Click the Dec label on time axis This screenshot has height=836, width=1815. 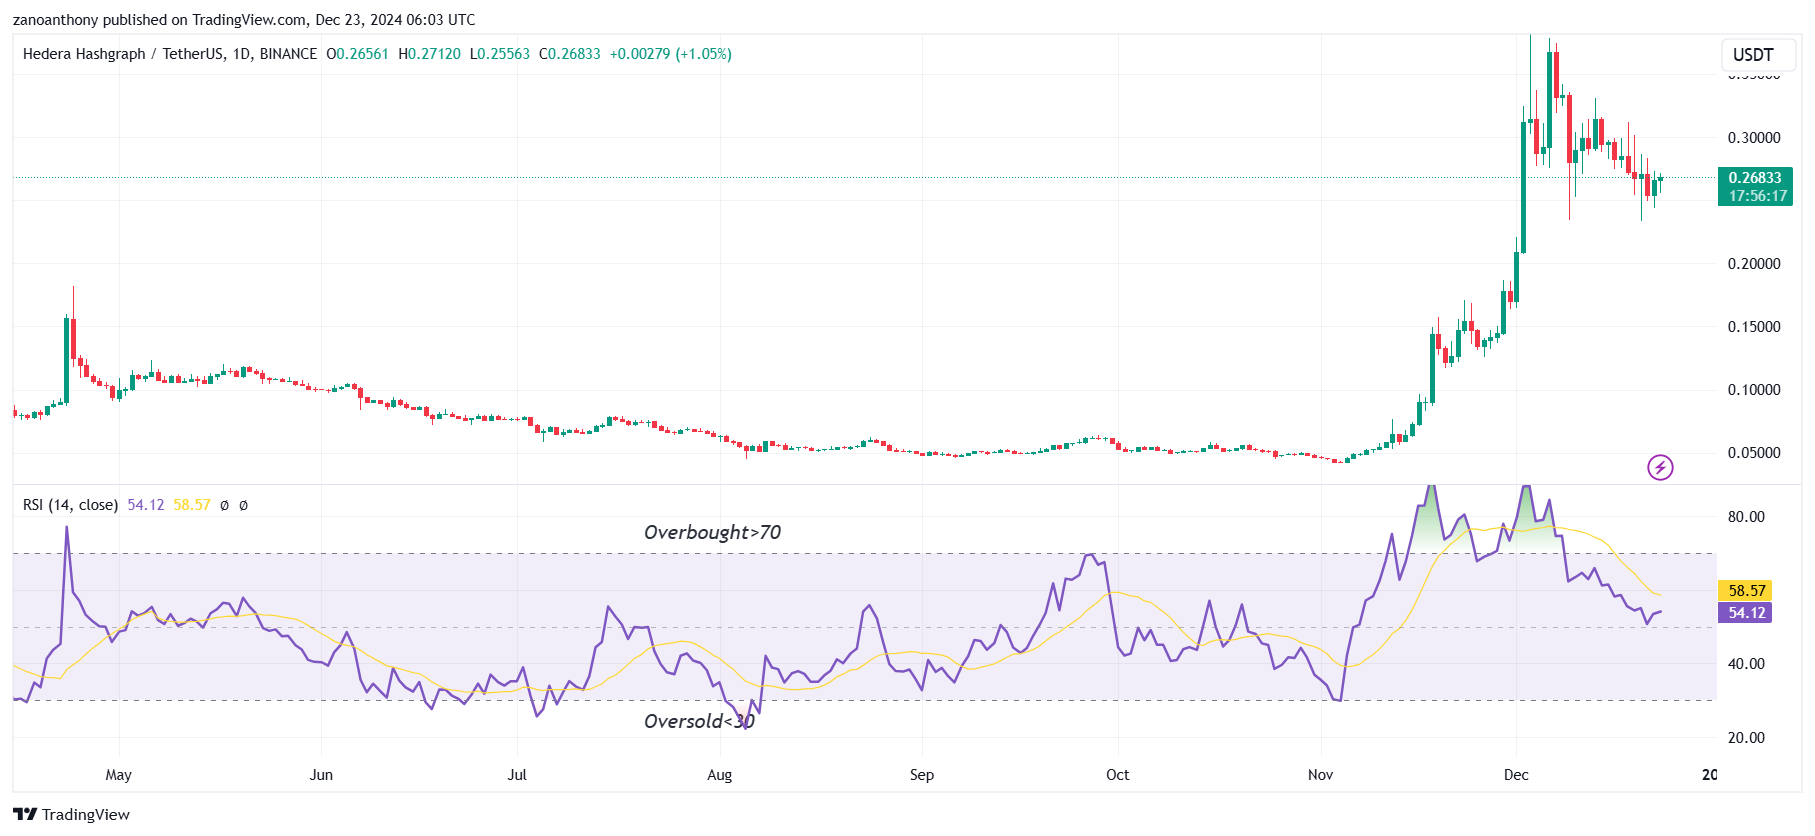tap(1516, 775)
